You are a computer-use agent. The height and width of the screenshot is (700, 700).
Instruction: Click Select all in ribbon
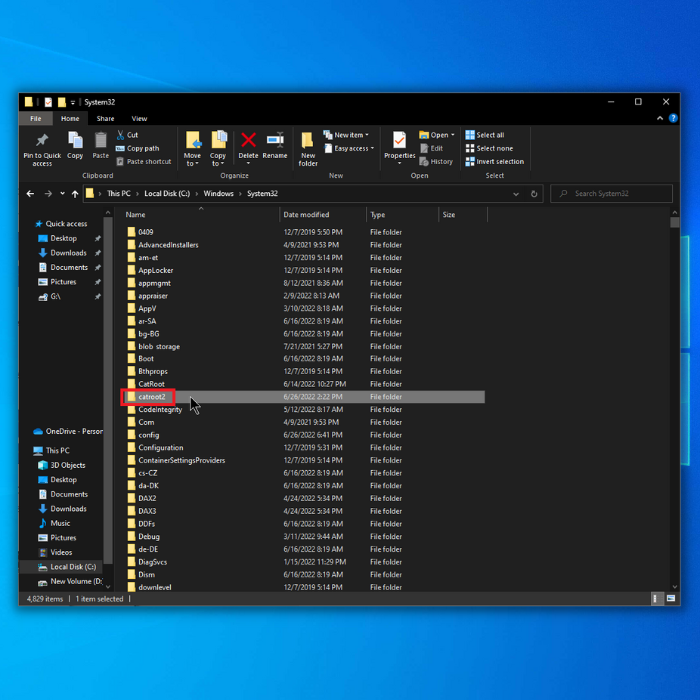[x=485, y=135]
